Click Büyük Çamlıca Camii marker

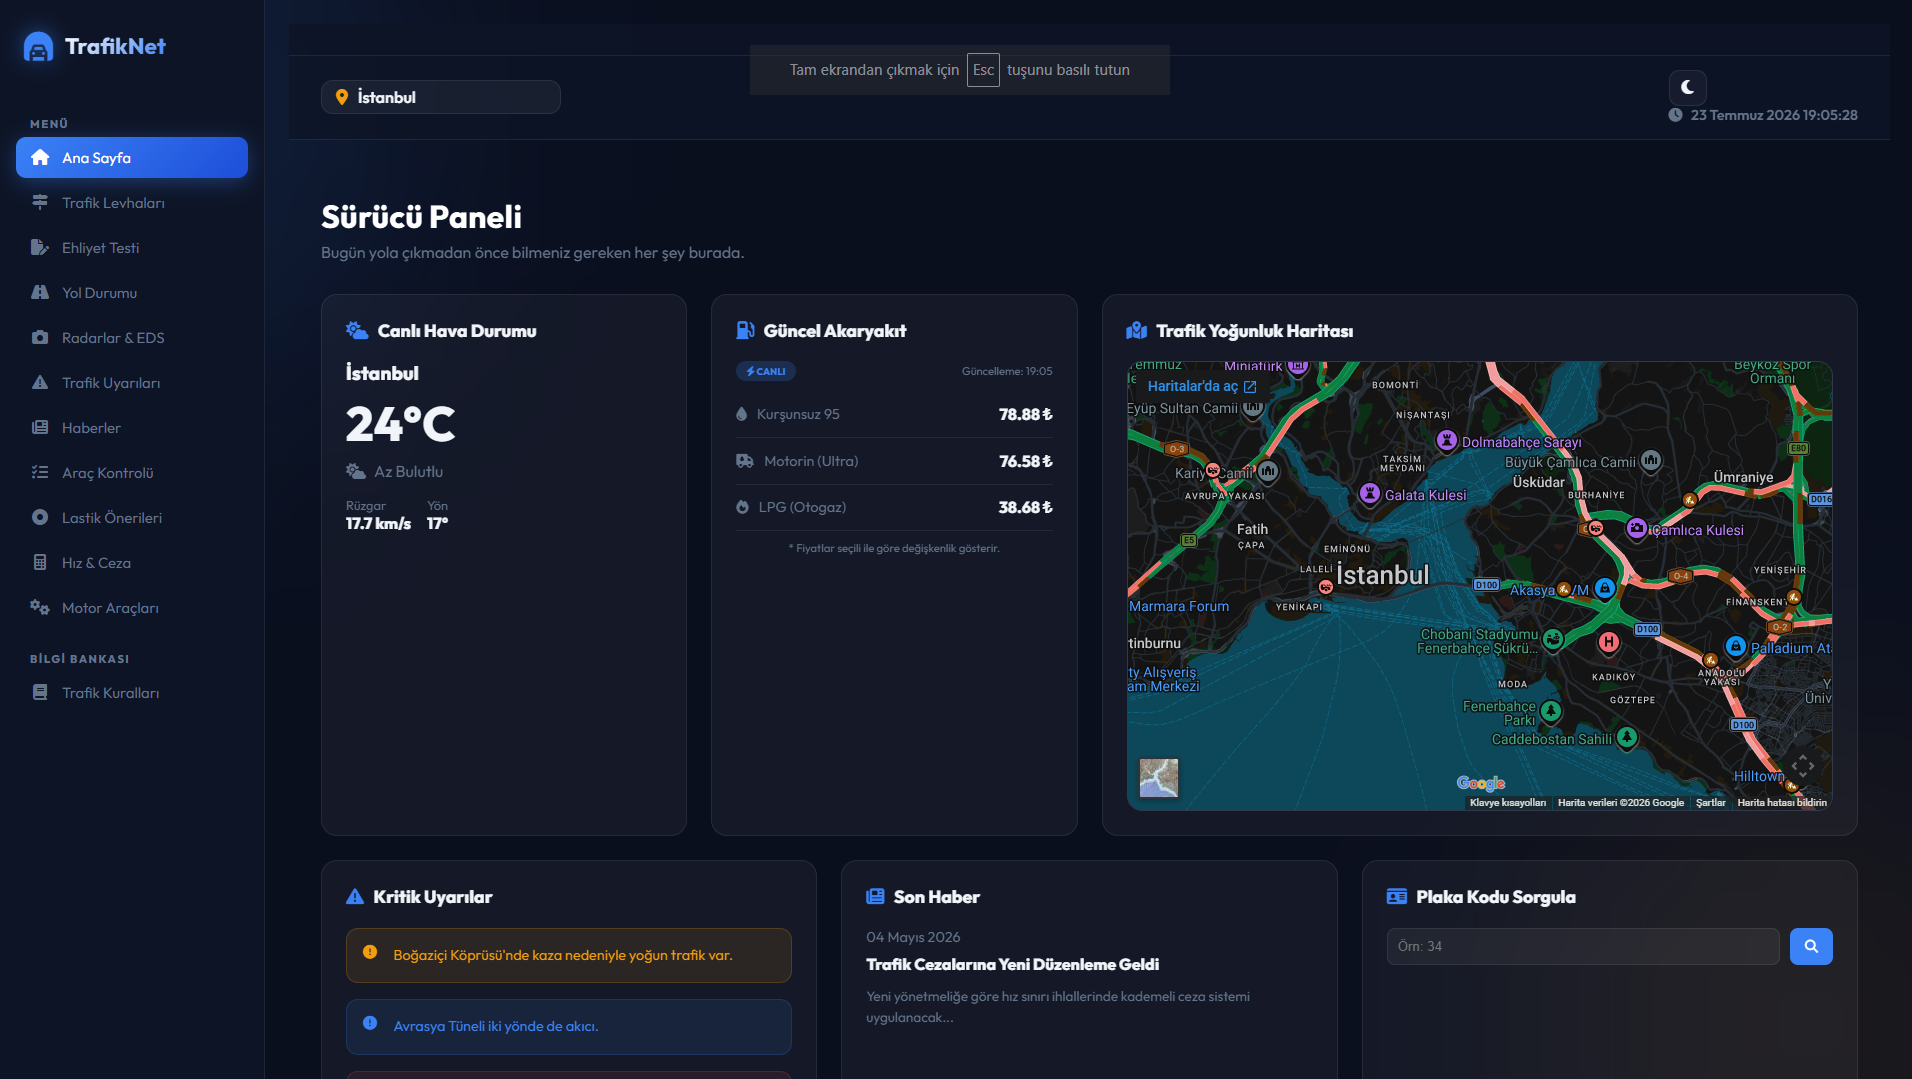point(1651,460)
